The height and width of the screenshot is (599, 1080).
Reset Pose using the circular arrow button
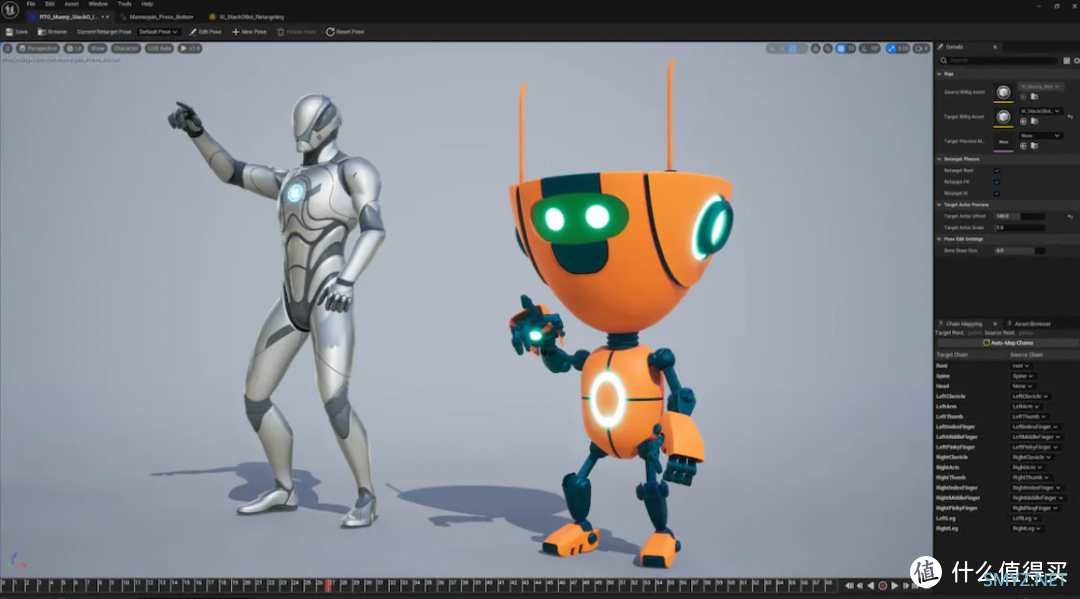tap(345, 32)
